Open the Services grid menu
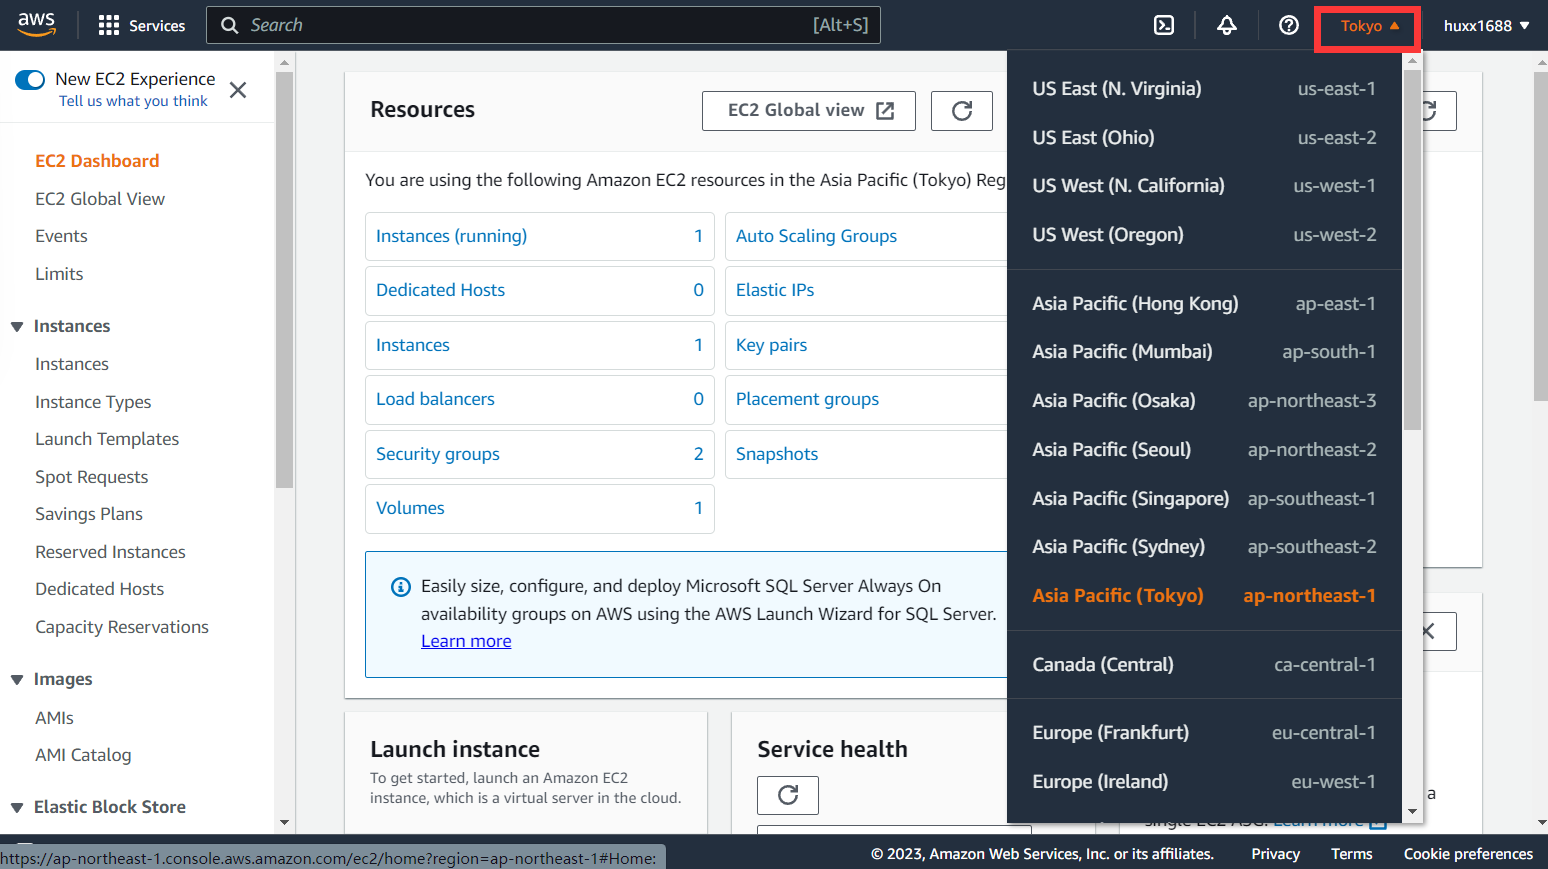This screenshot has height=869, width=1548. [x=141, y=25]
